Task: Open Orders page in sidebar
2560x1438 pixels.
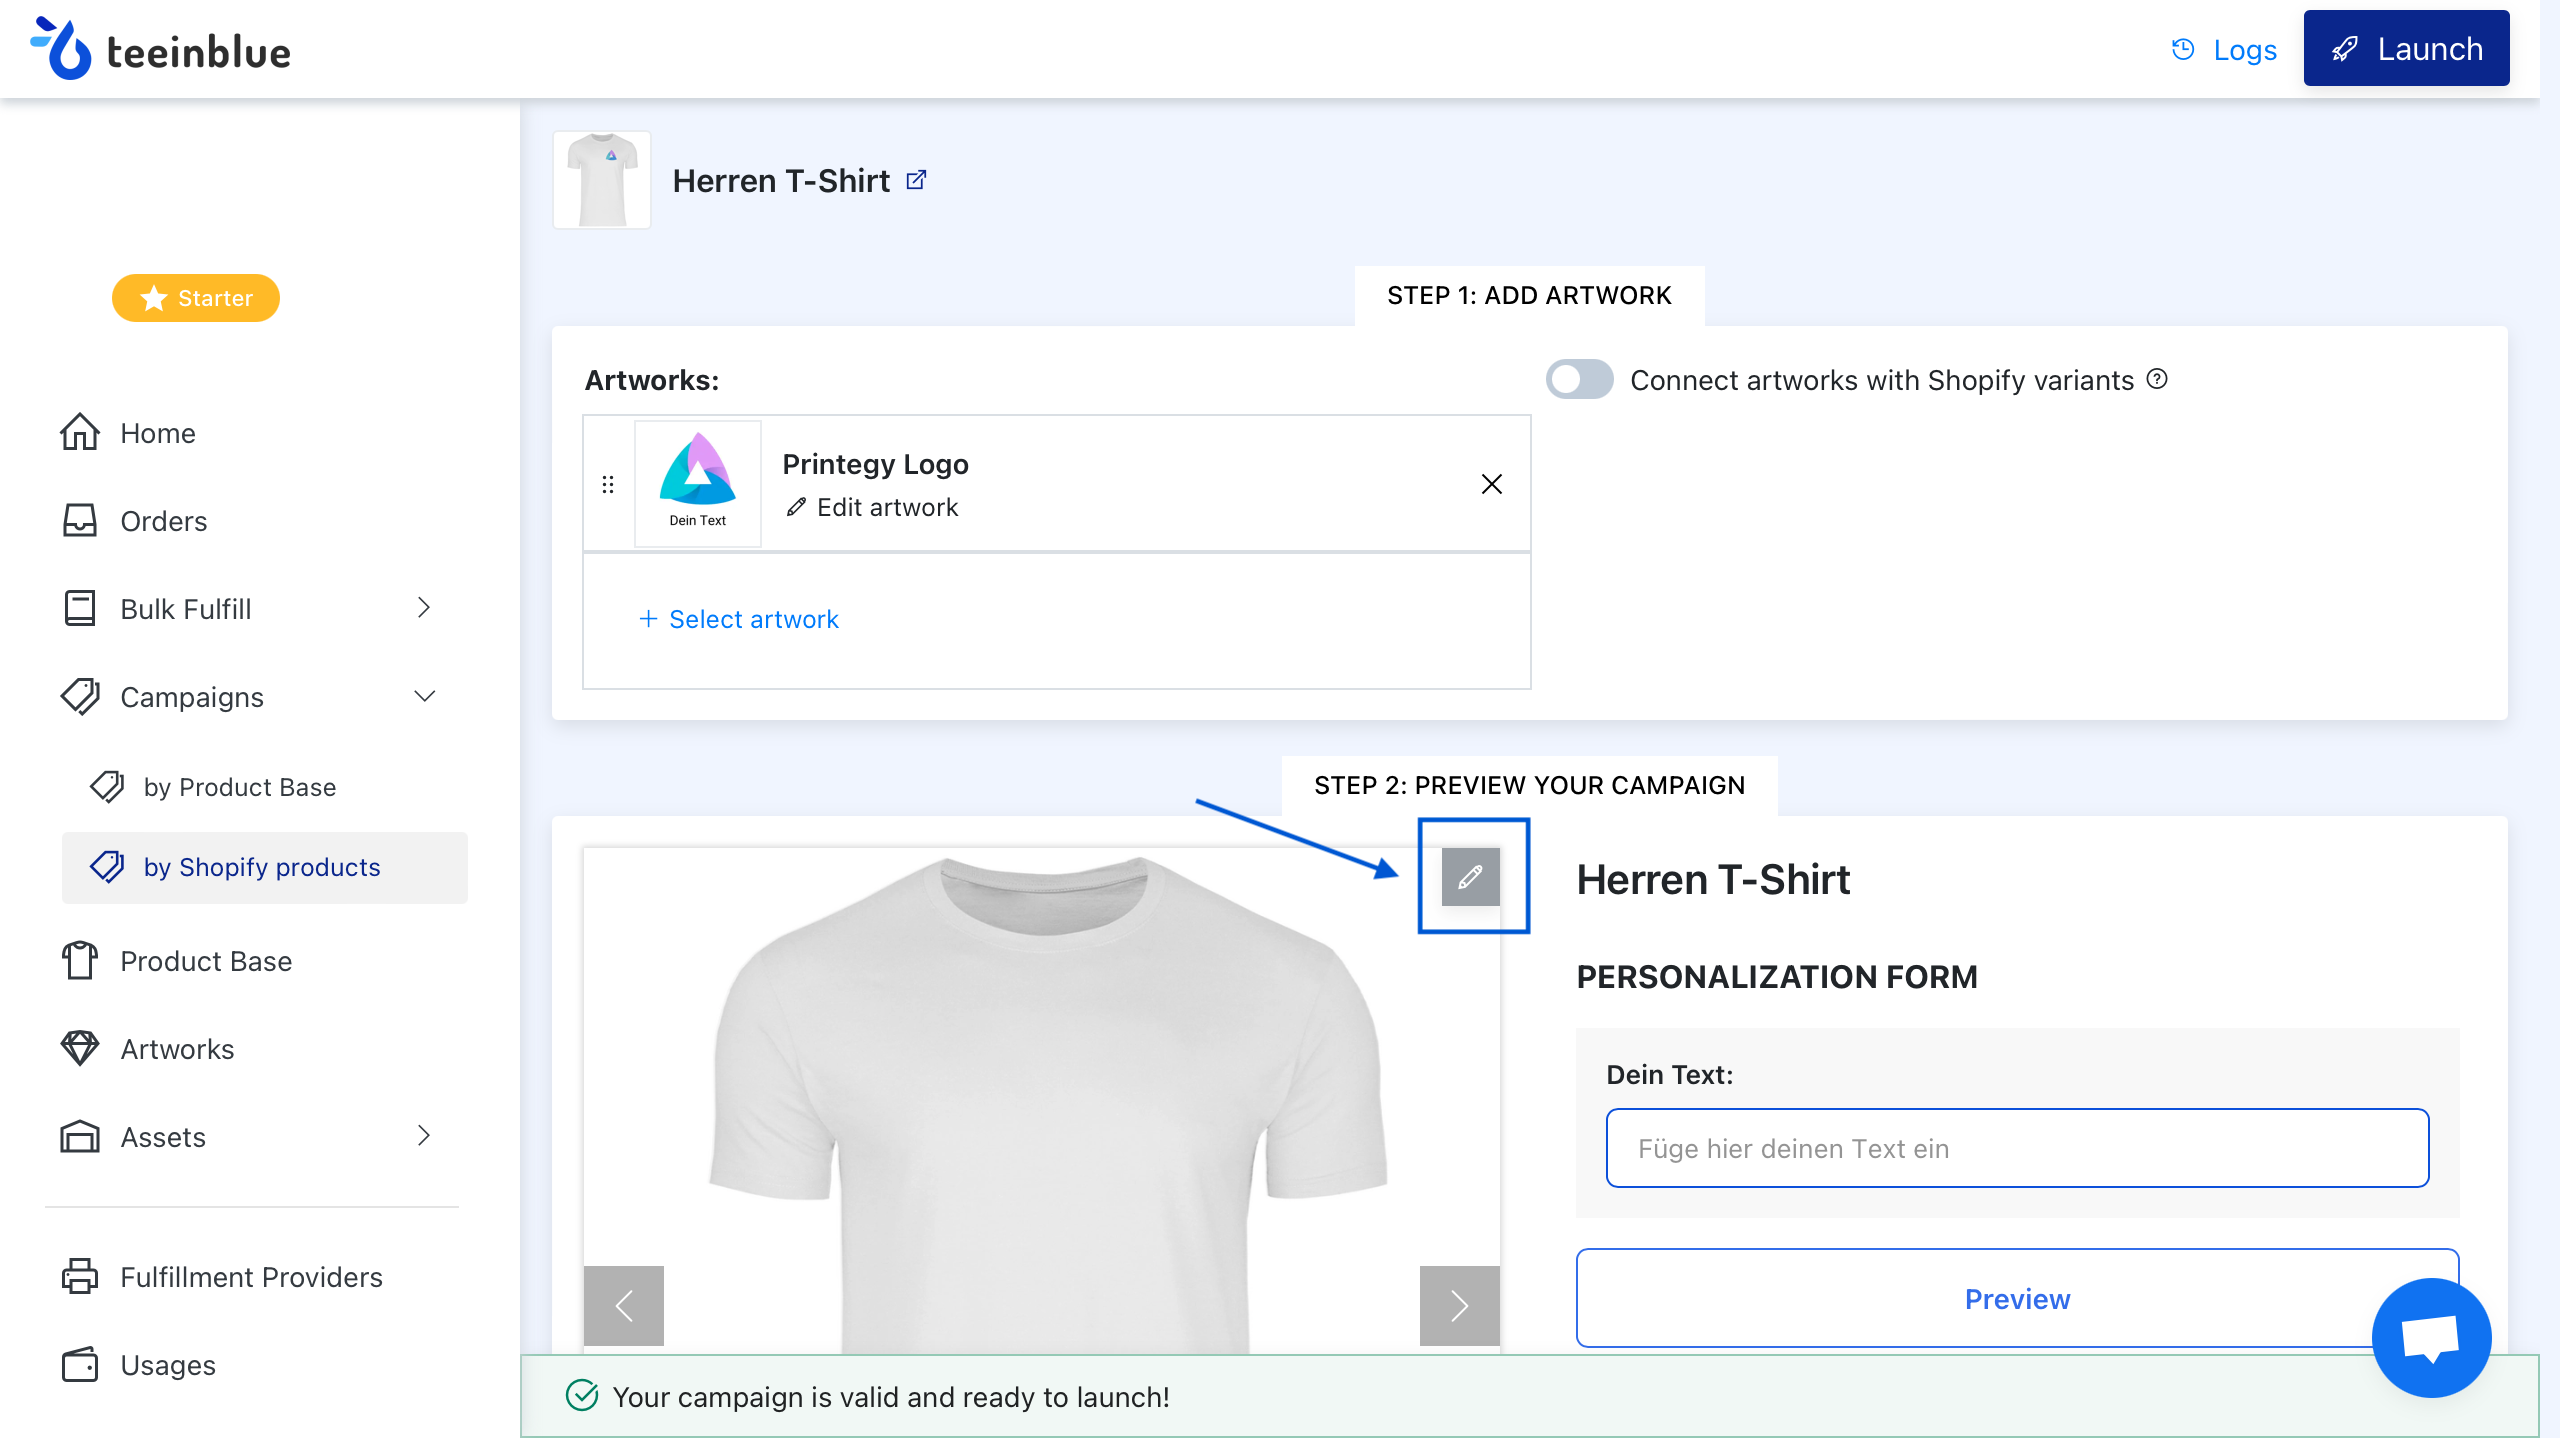Action: (163, 521)
